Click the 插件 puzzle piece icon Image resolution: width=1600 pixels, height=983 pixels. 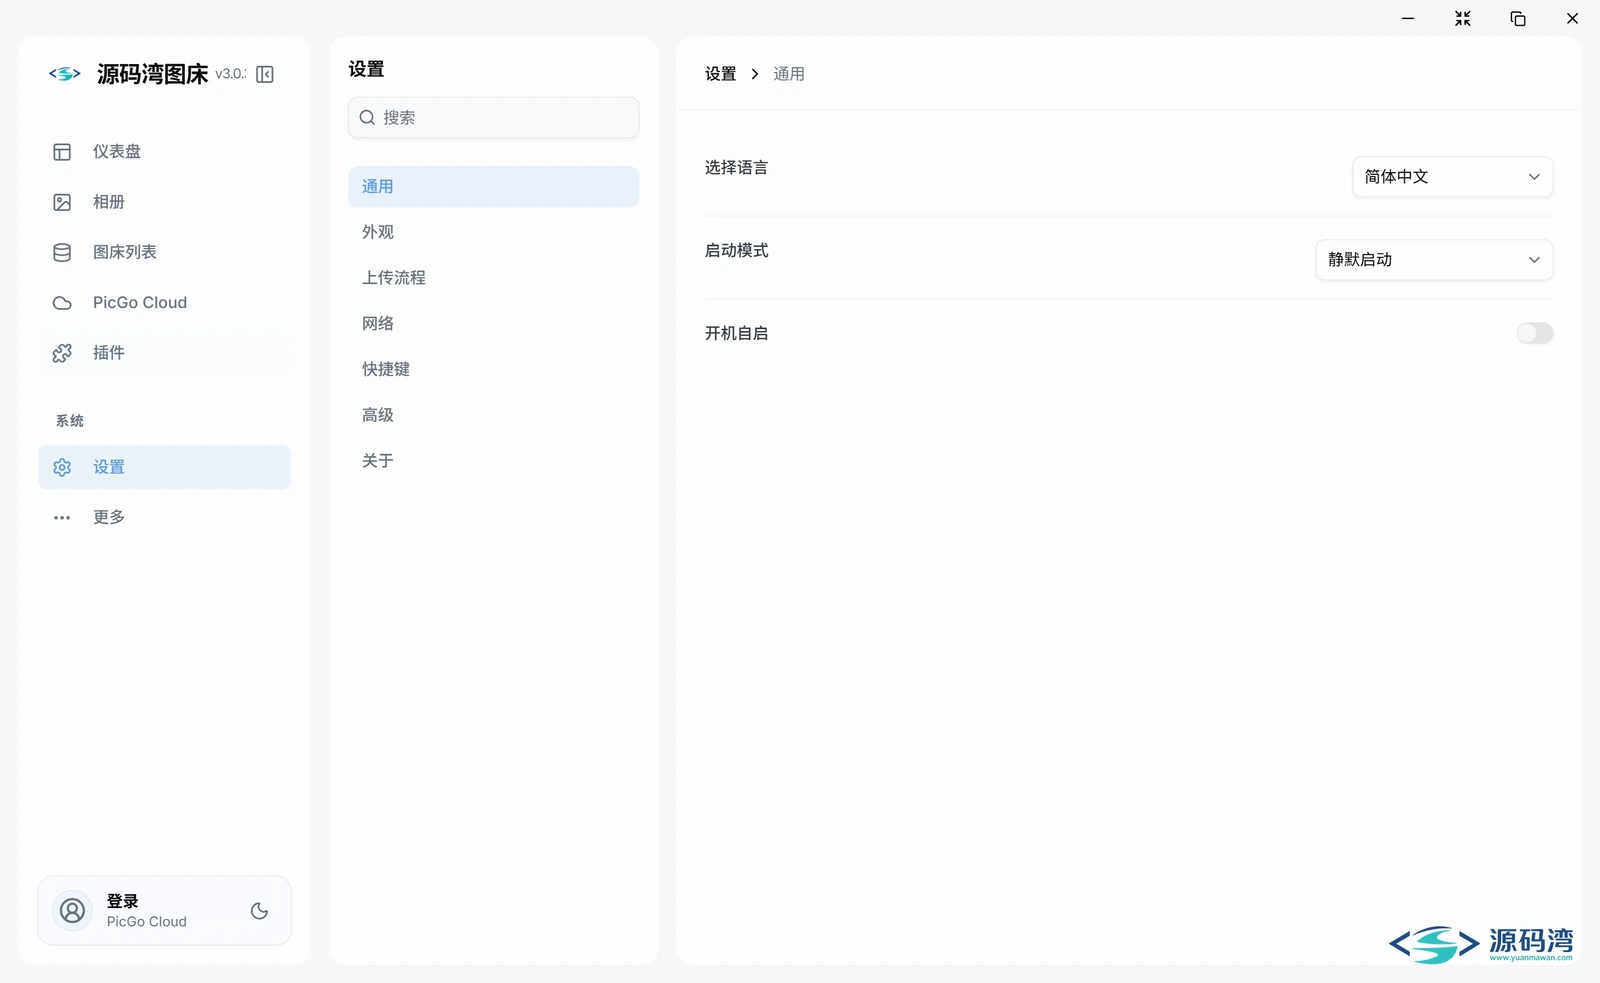tap(62, 353)
